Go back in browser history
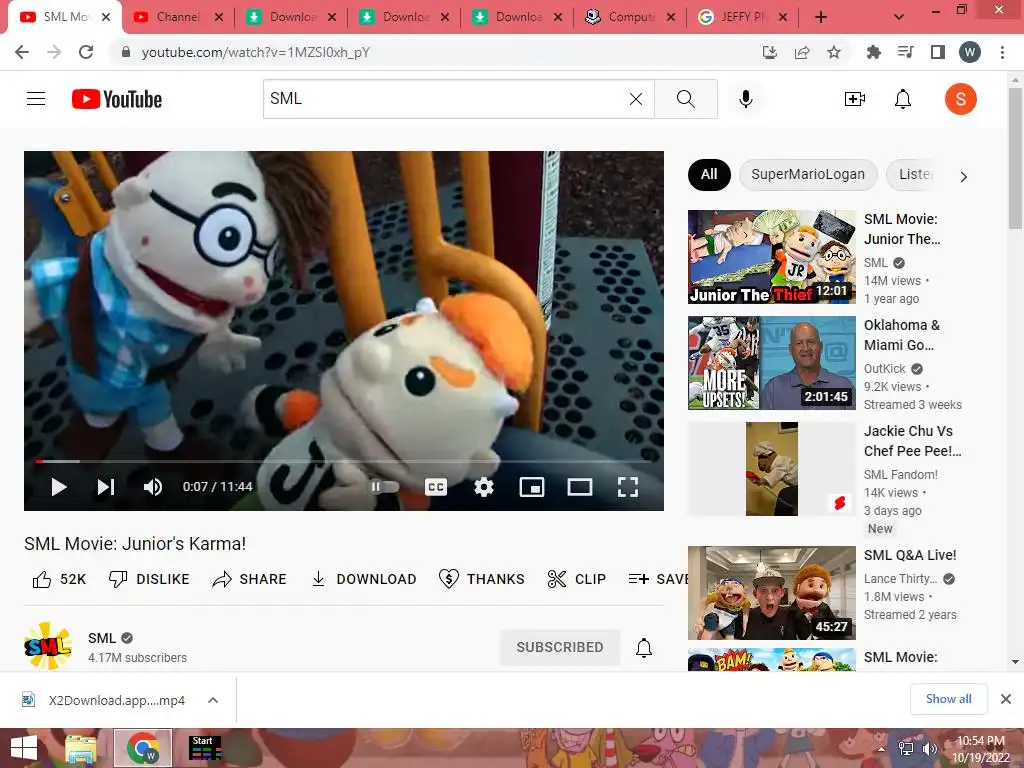 pos(22,52)
